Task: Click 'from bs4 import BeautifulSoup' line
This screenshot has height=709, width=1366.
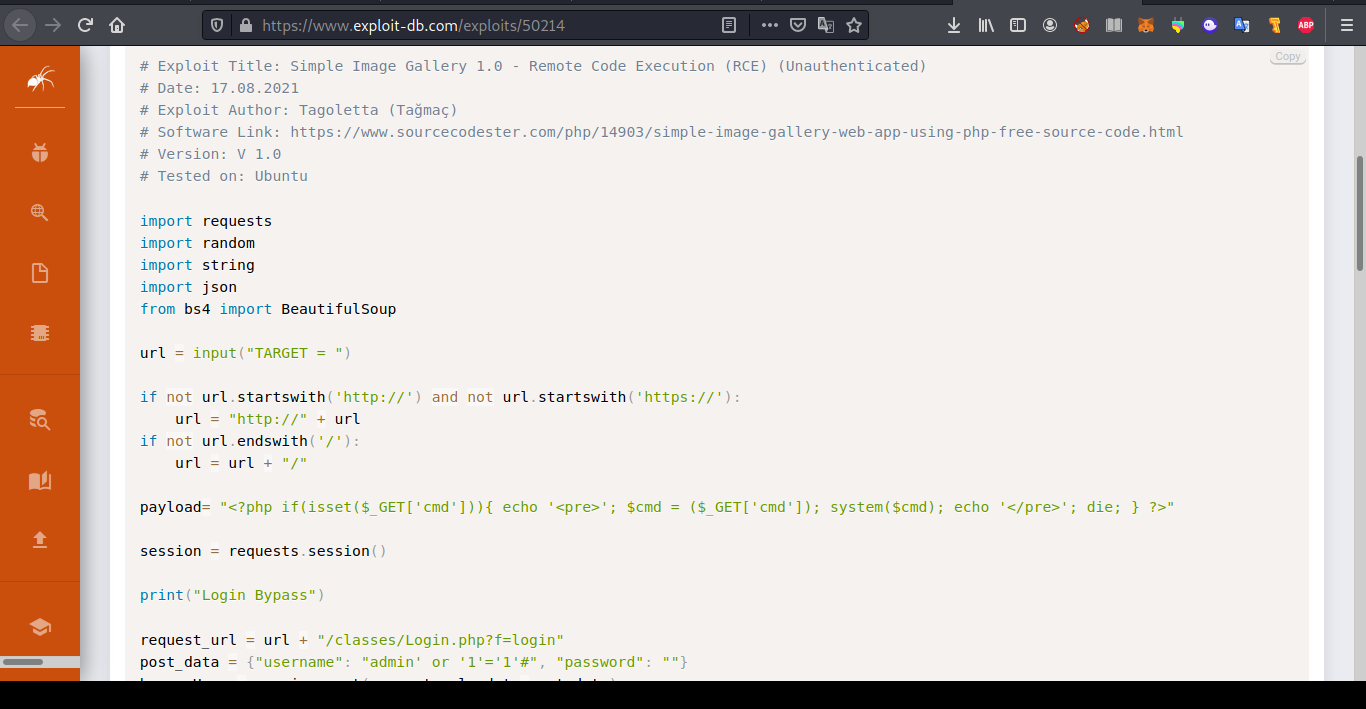Action: (x=268, y=309)
